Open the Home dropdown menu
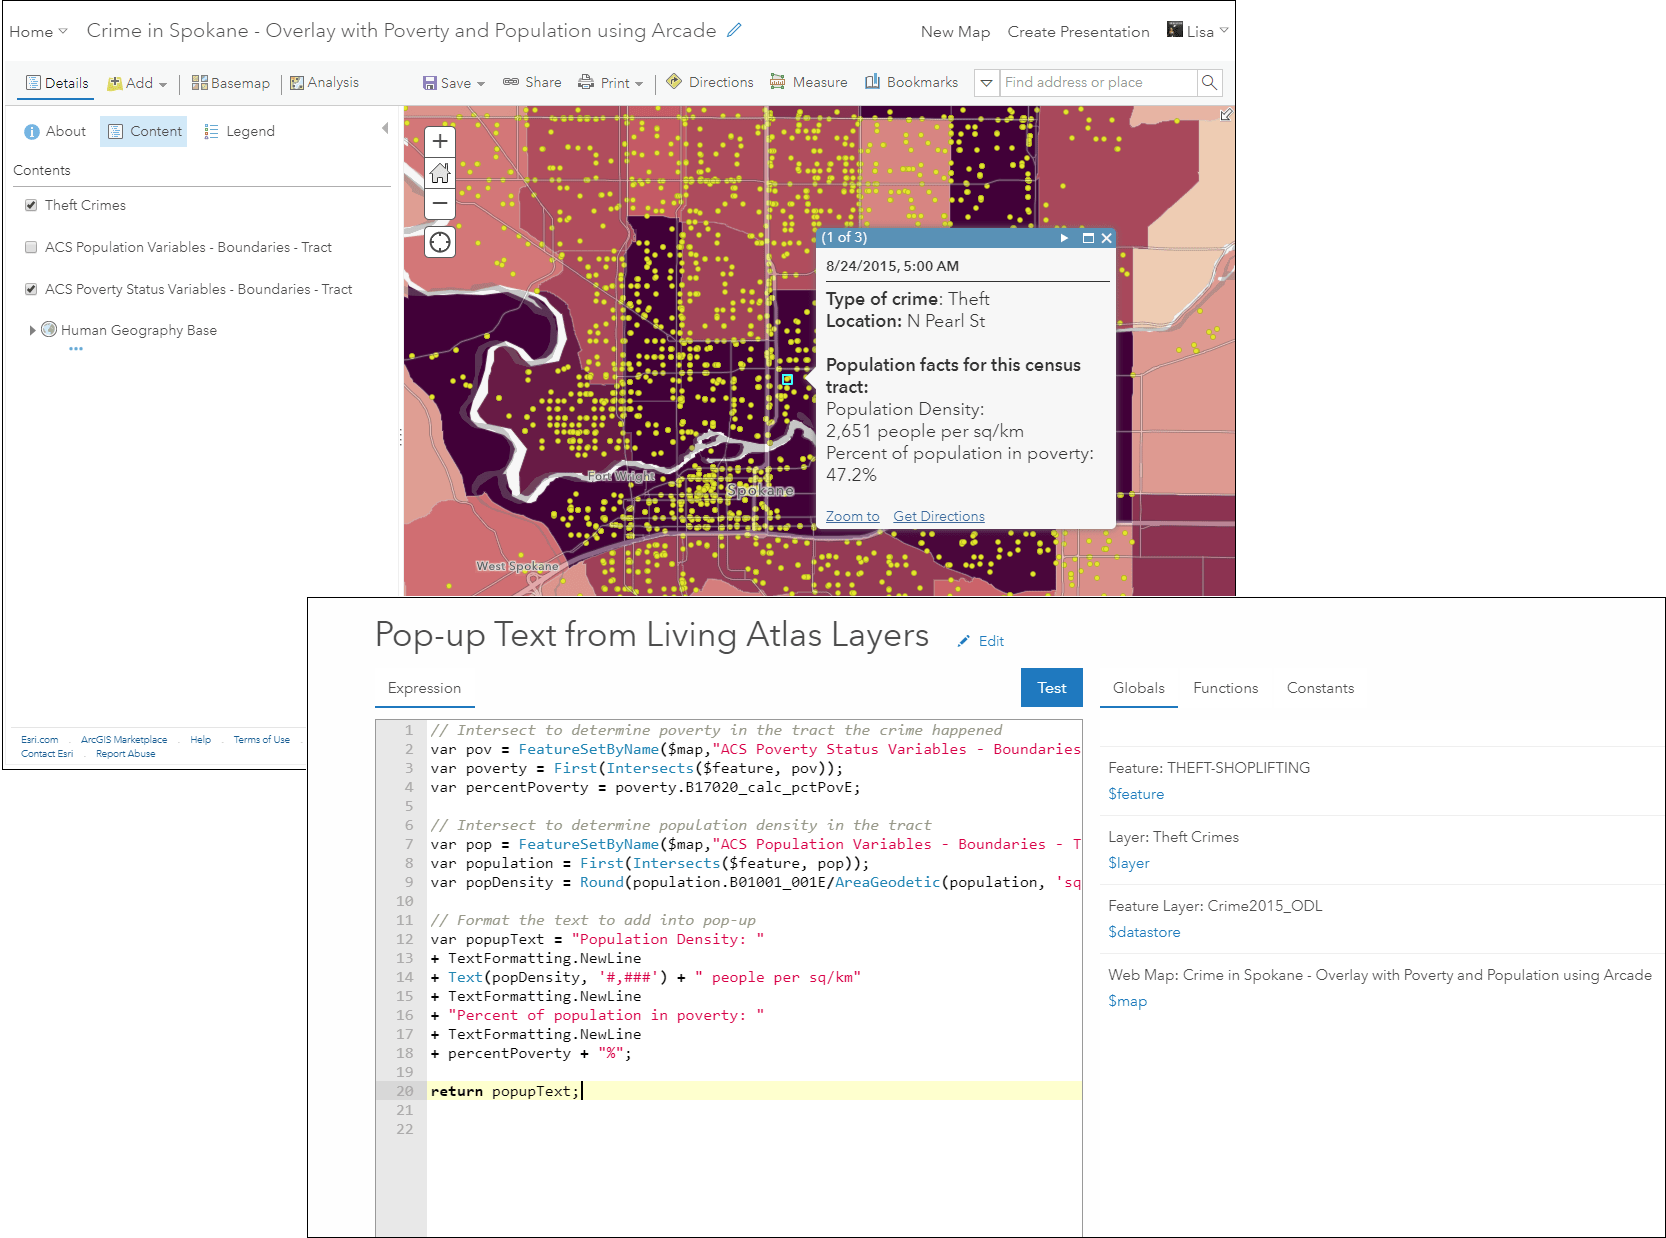1666x1238 pixels. click(x=38, y=32)
